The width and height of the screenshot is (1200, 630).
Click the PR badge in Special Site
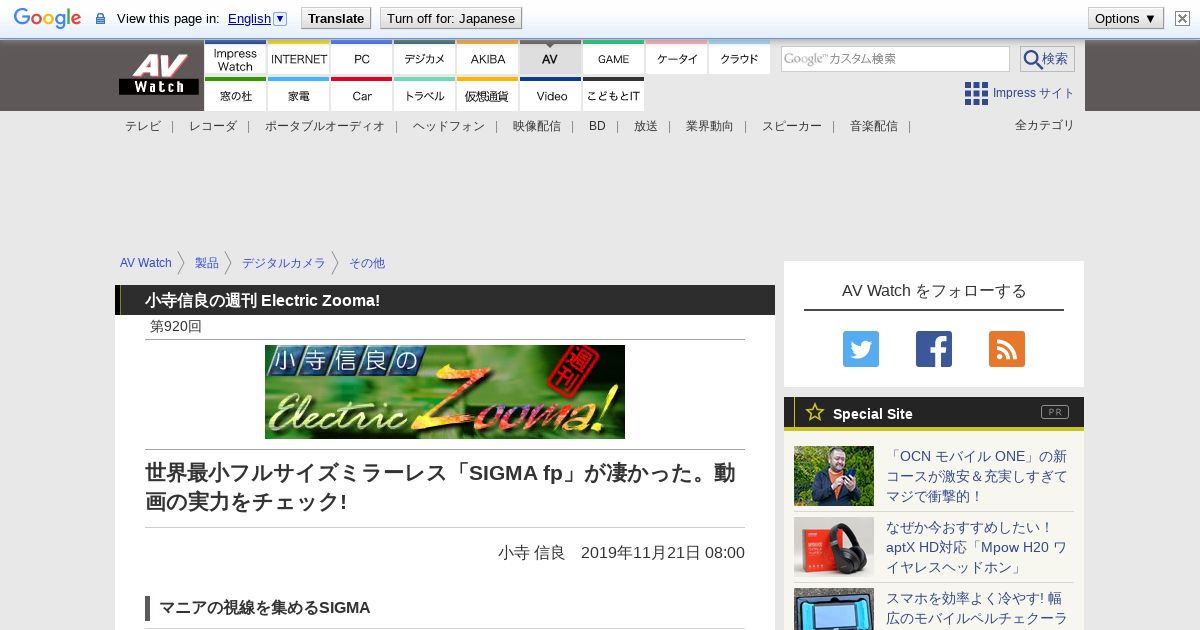point(1055,412)
